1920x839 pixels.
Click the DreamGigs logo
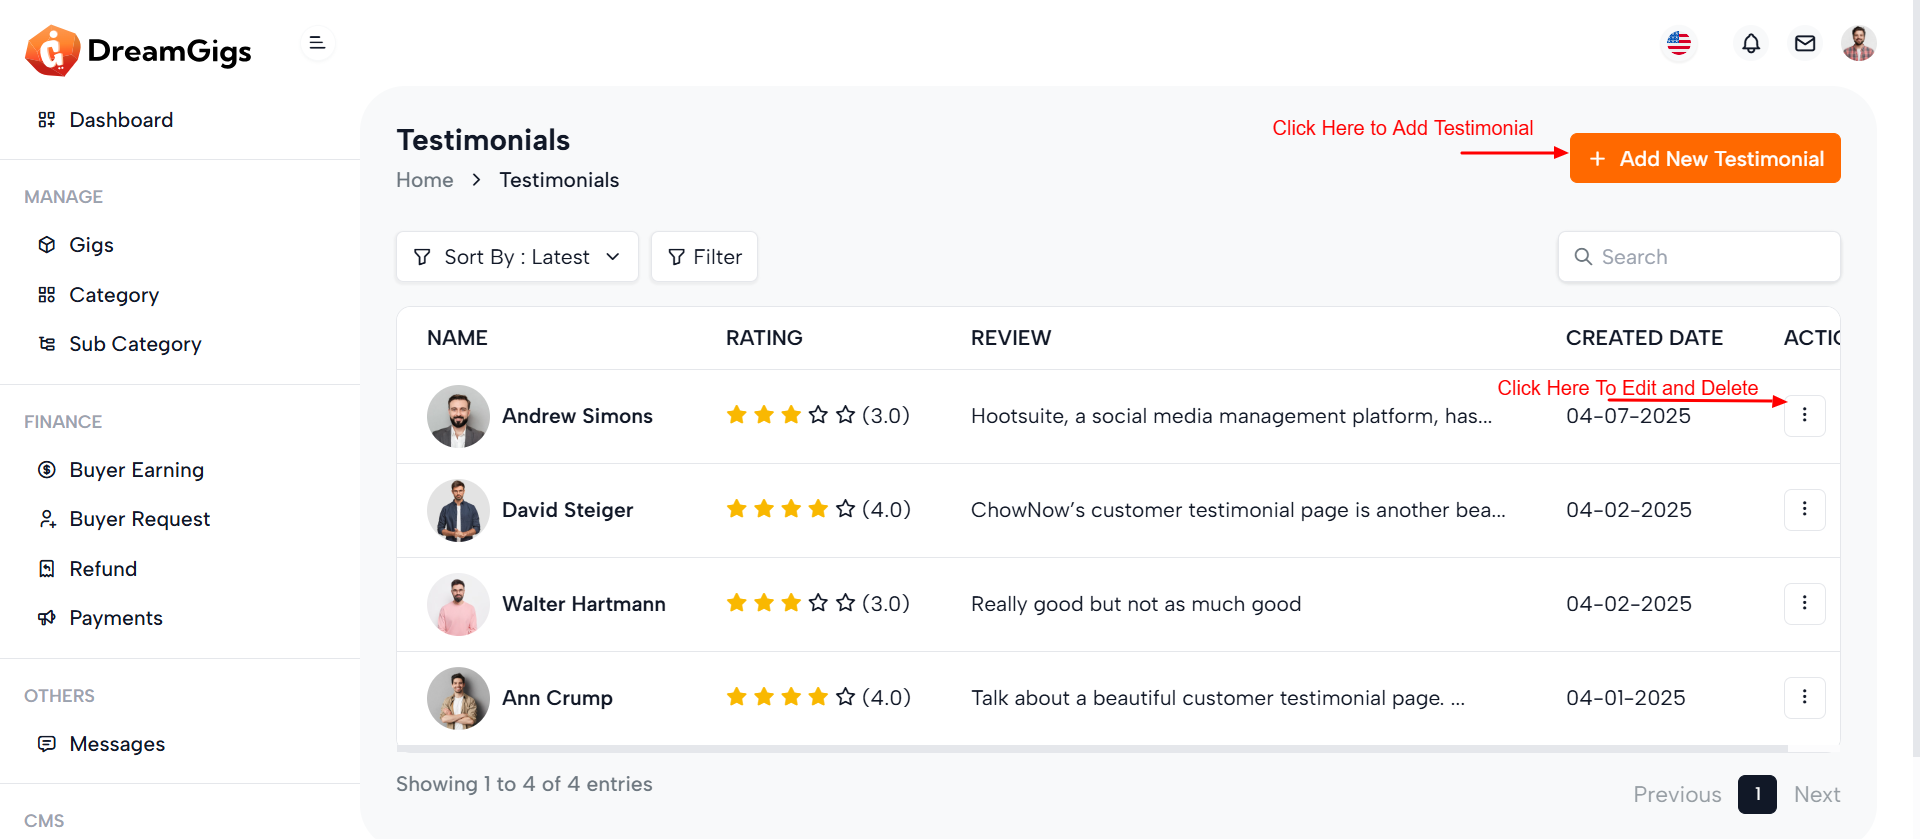tap(139, 51)
